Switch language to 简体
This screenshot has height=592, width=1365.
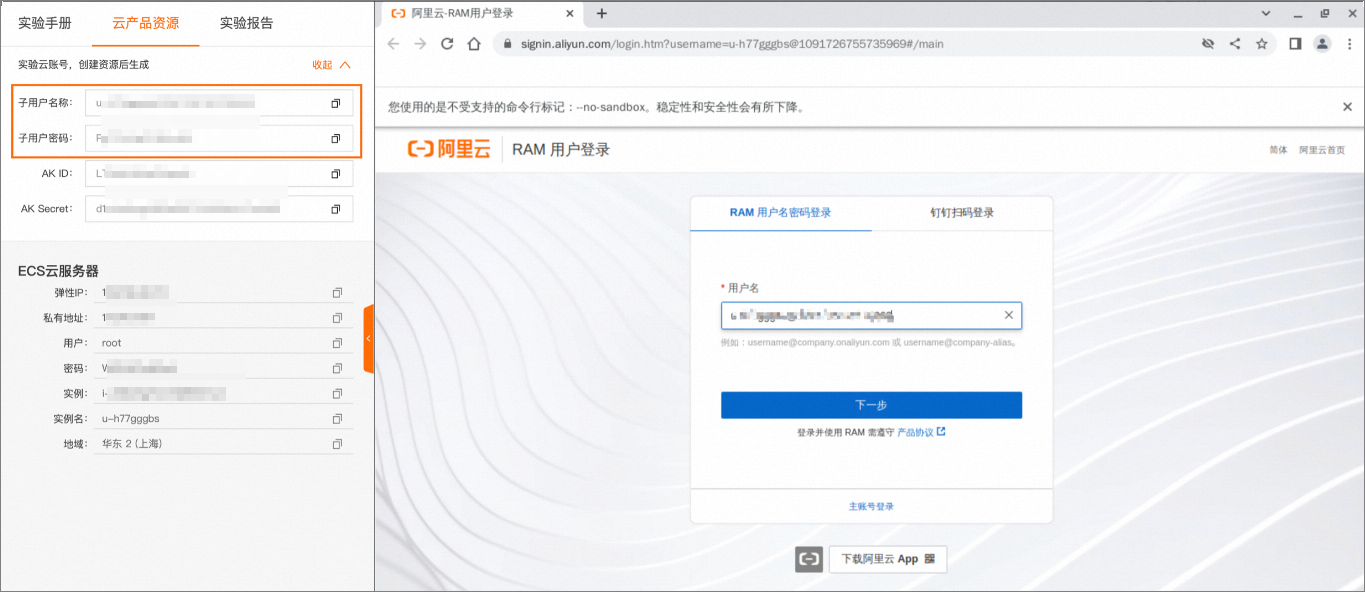pyautogui.click(x=1278, y=150)
